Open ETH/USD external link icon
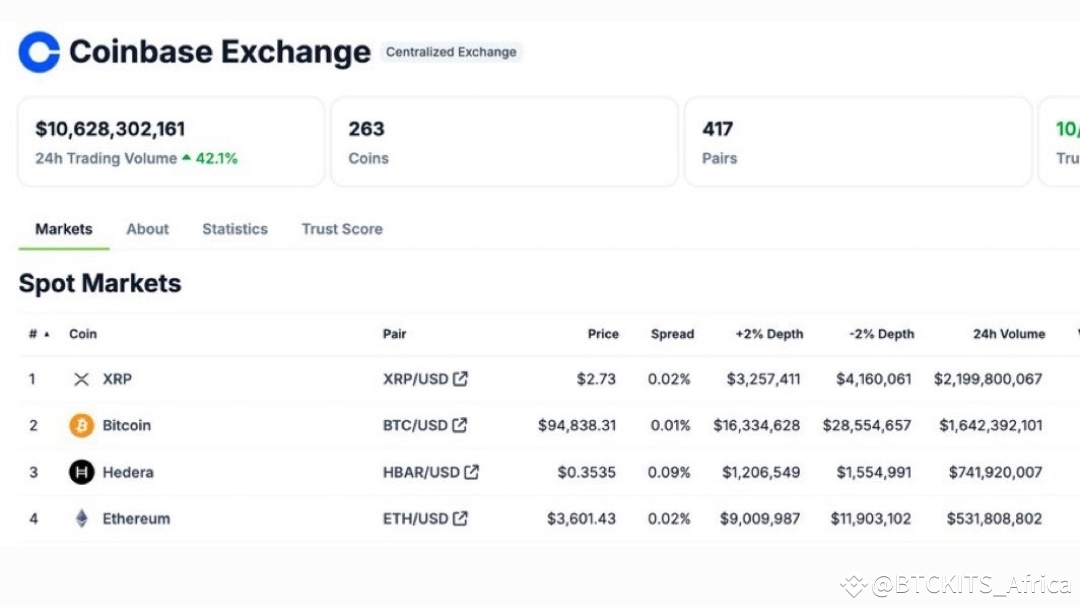Screen dimensions: 1080x607 460,518
